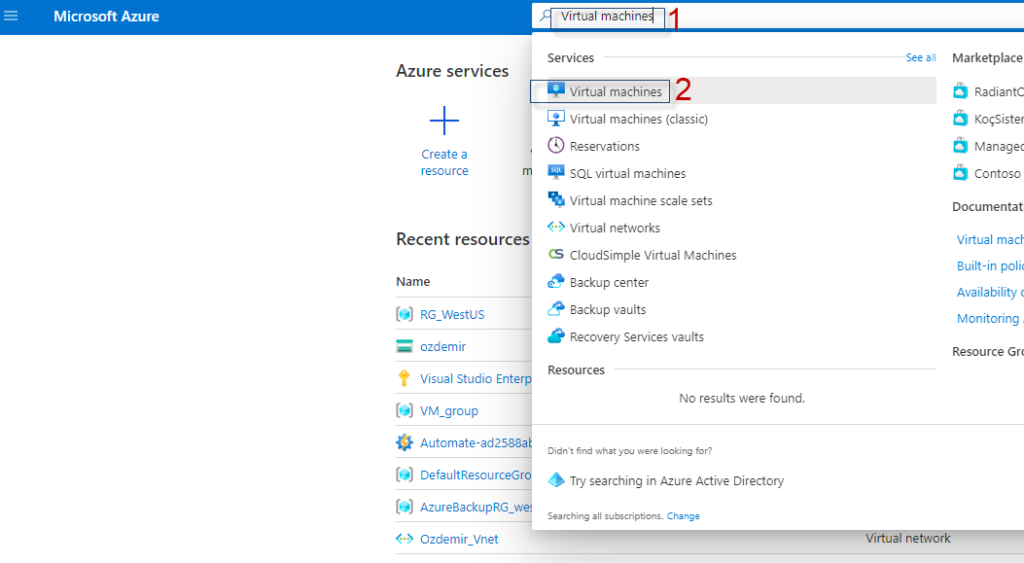Open Contoso Marketplace result

click(x=997, y=174)
